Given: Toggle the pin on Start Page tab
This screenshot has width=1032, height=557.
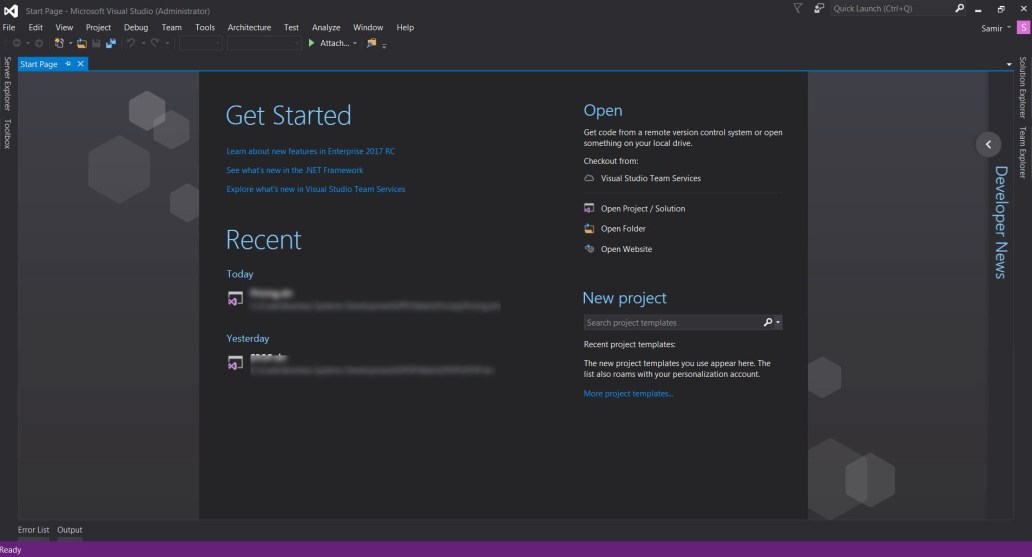Looking at the screenshot, I should pyautogui.click(x=68, y=64).
